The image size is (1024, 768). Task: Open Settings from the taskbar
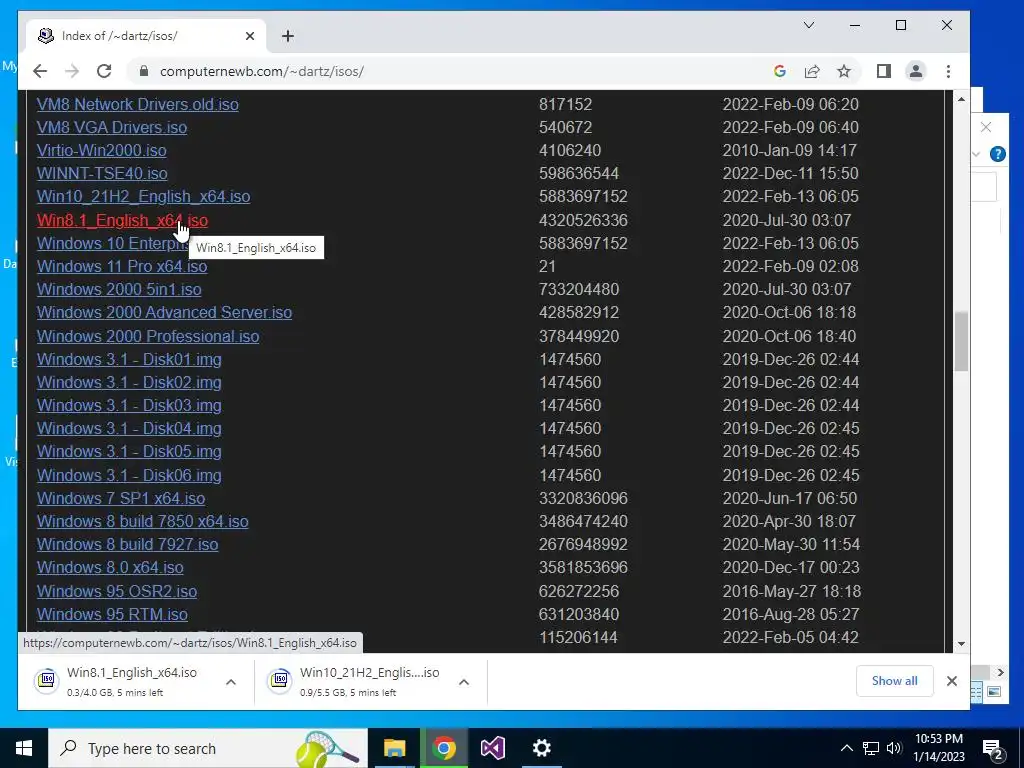[541, 748]
